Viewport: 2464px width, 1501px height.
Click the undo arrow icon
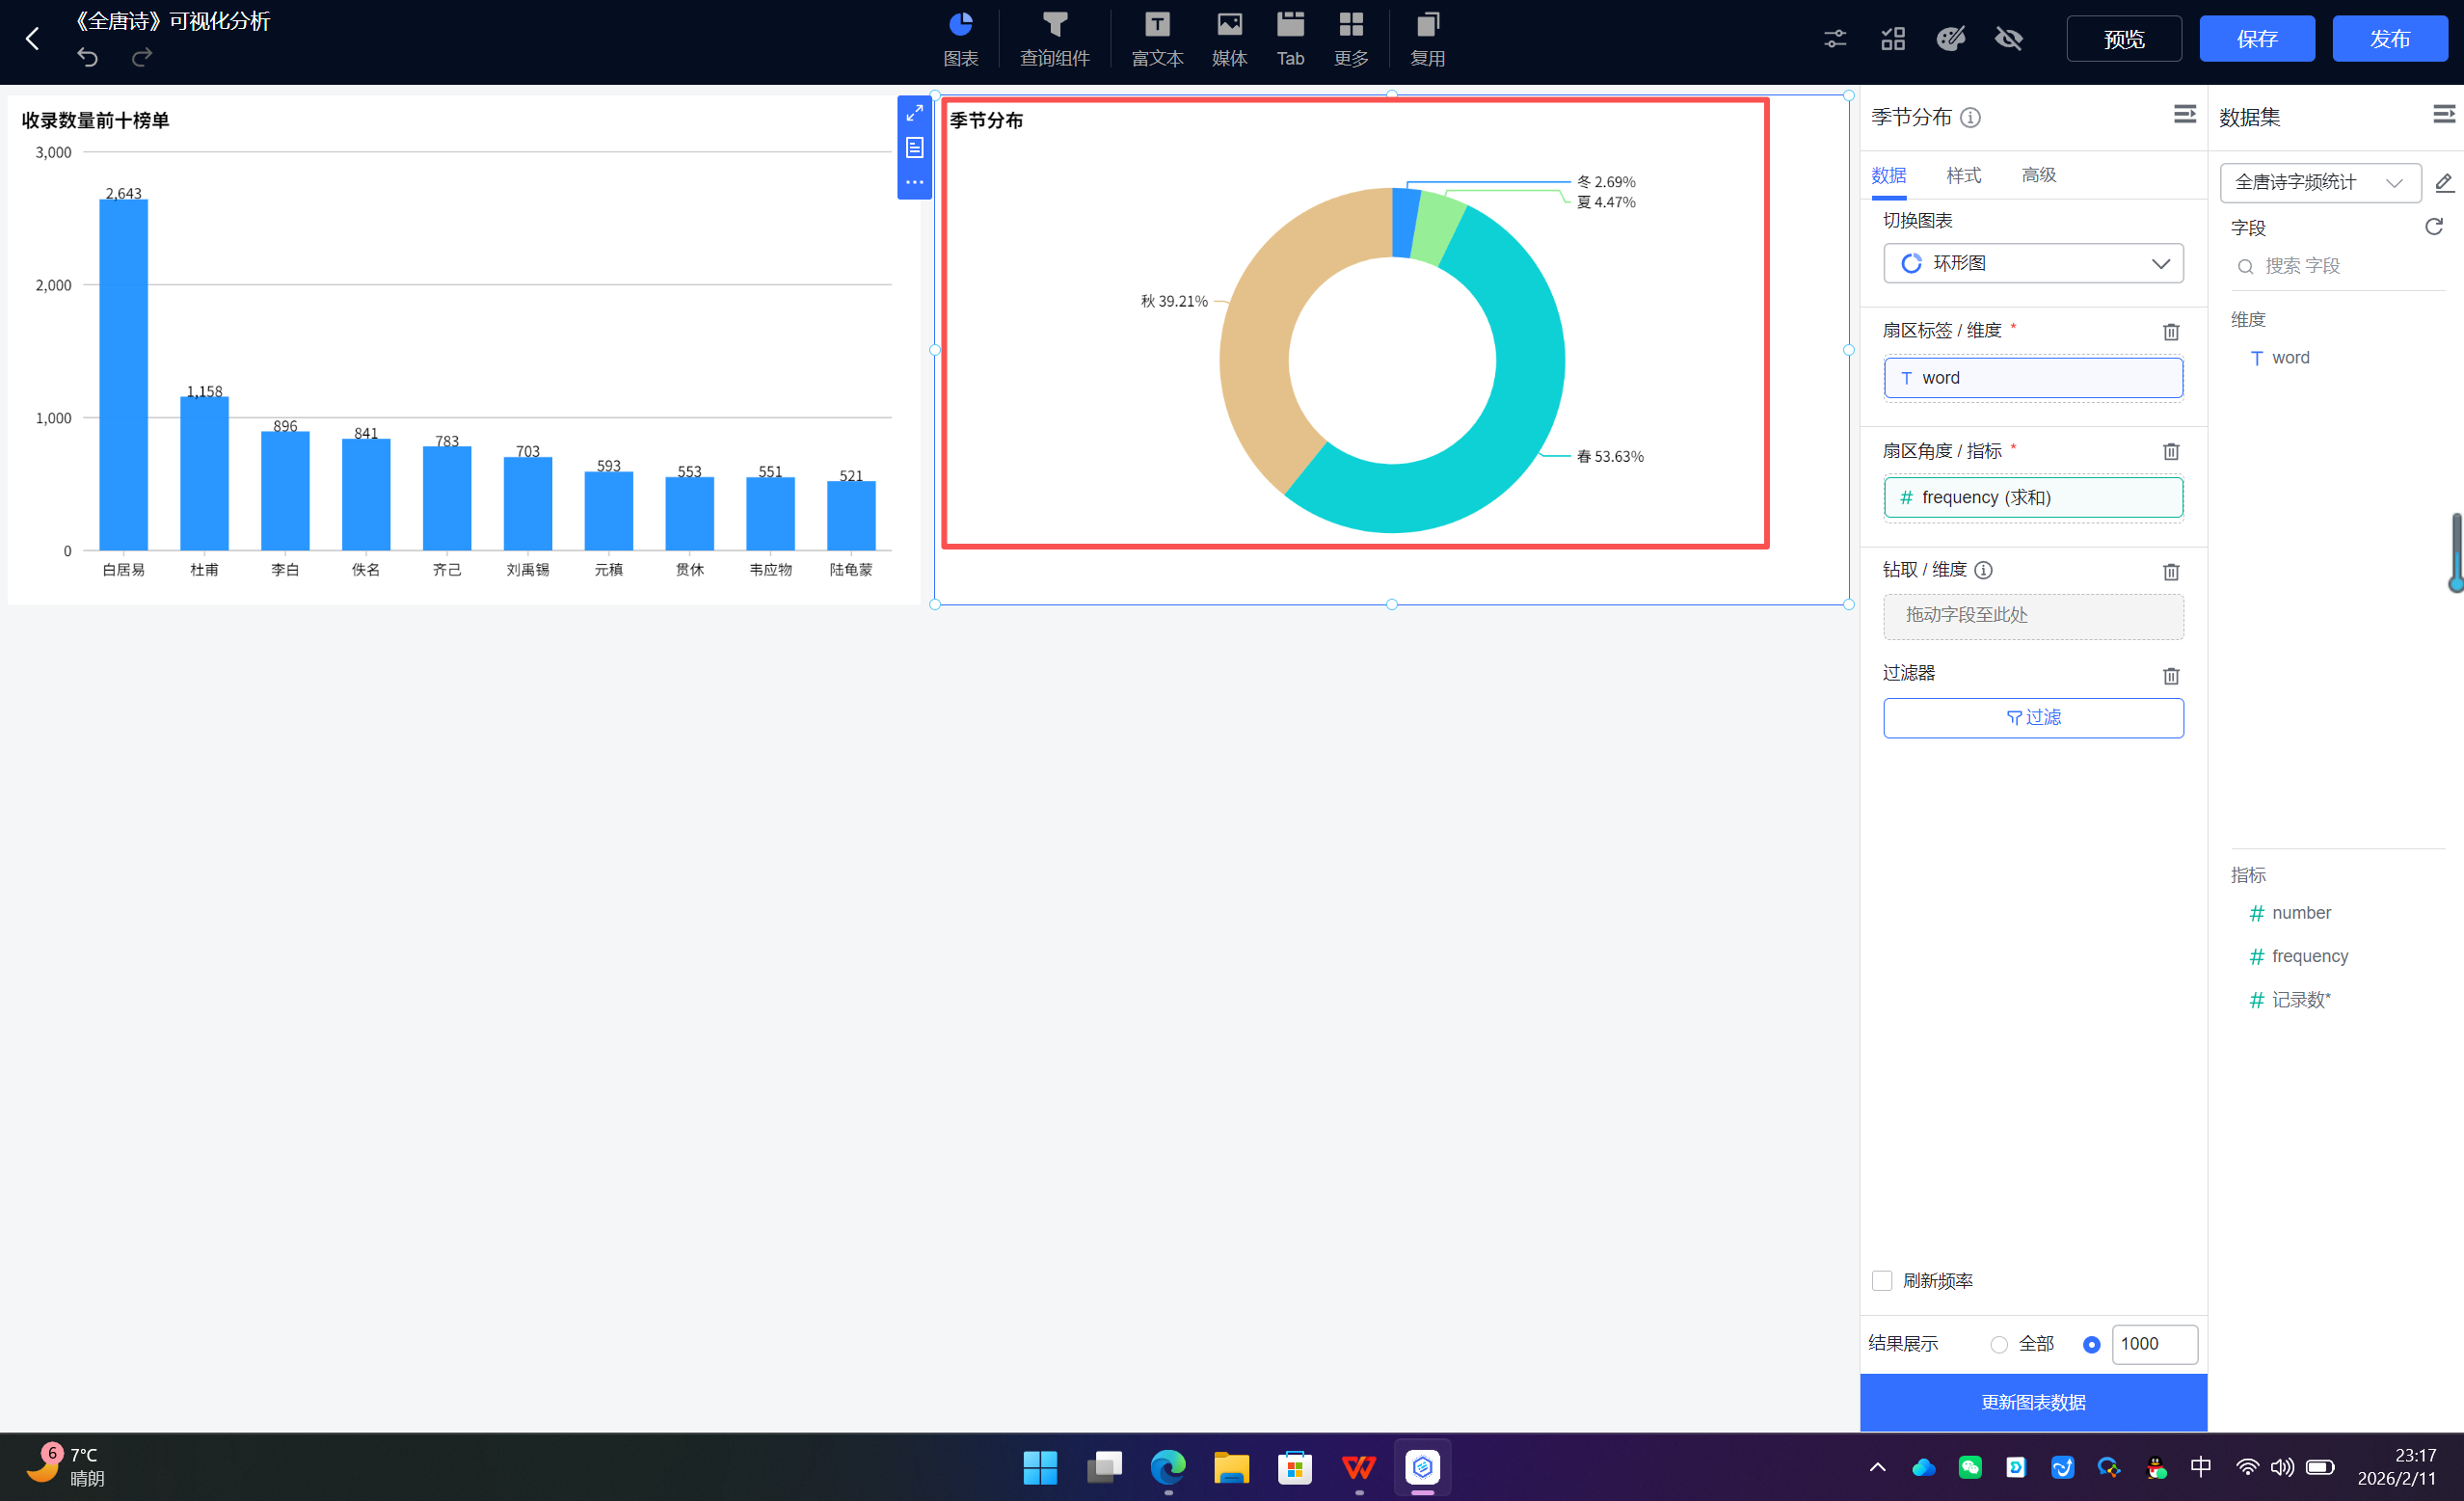pyautogui.click(x=88, y=58)
